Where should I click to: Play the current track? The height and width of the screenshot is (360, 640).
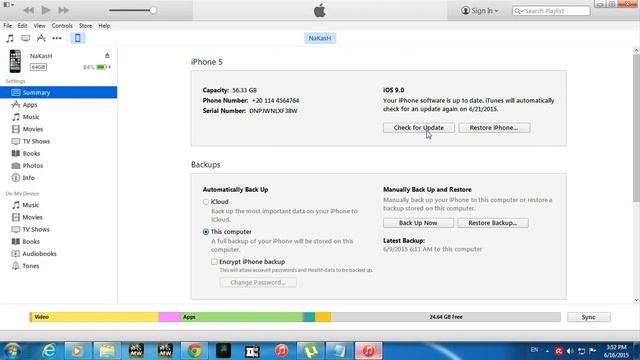(46, 10)
